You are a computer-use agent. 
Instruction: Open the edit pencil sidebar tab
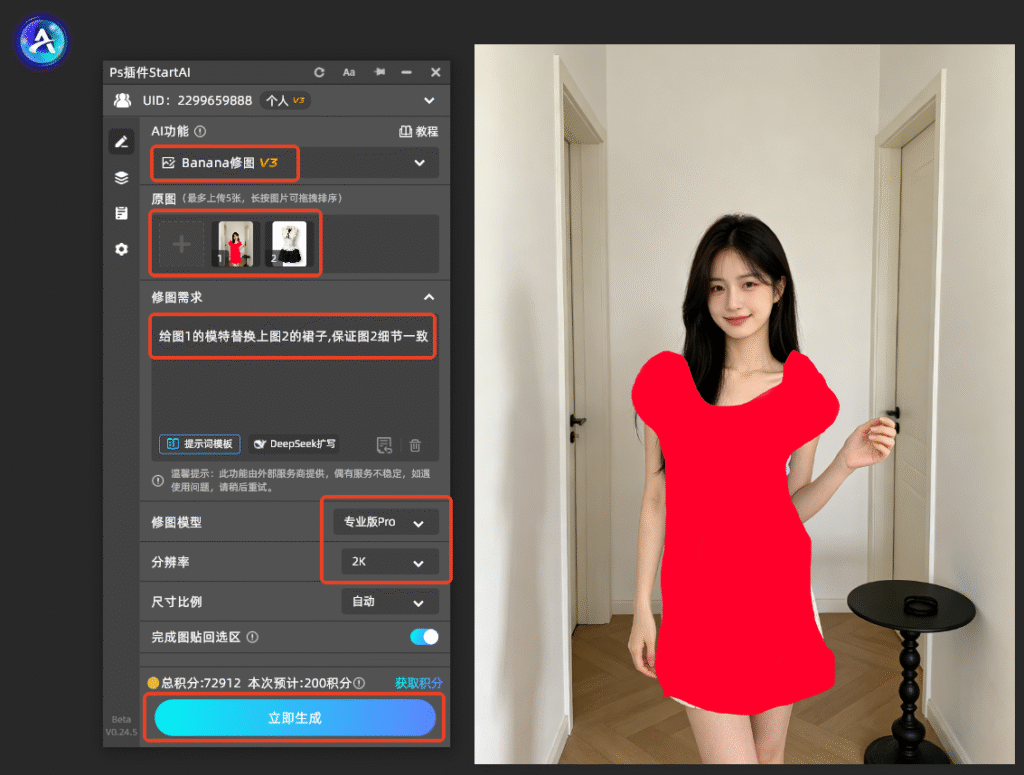121,142
